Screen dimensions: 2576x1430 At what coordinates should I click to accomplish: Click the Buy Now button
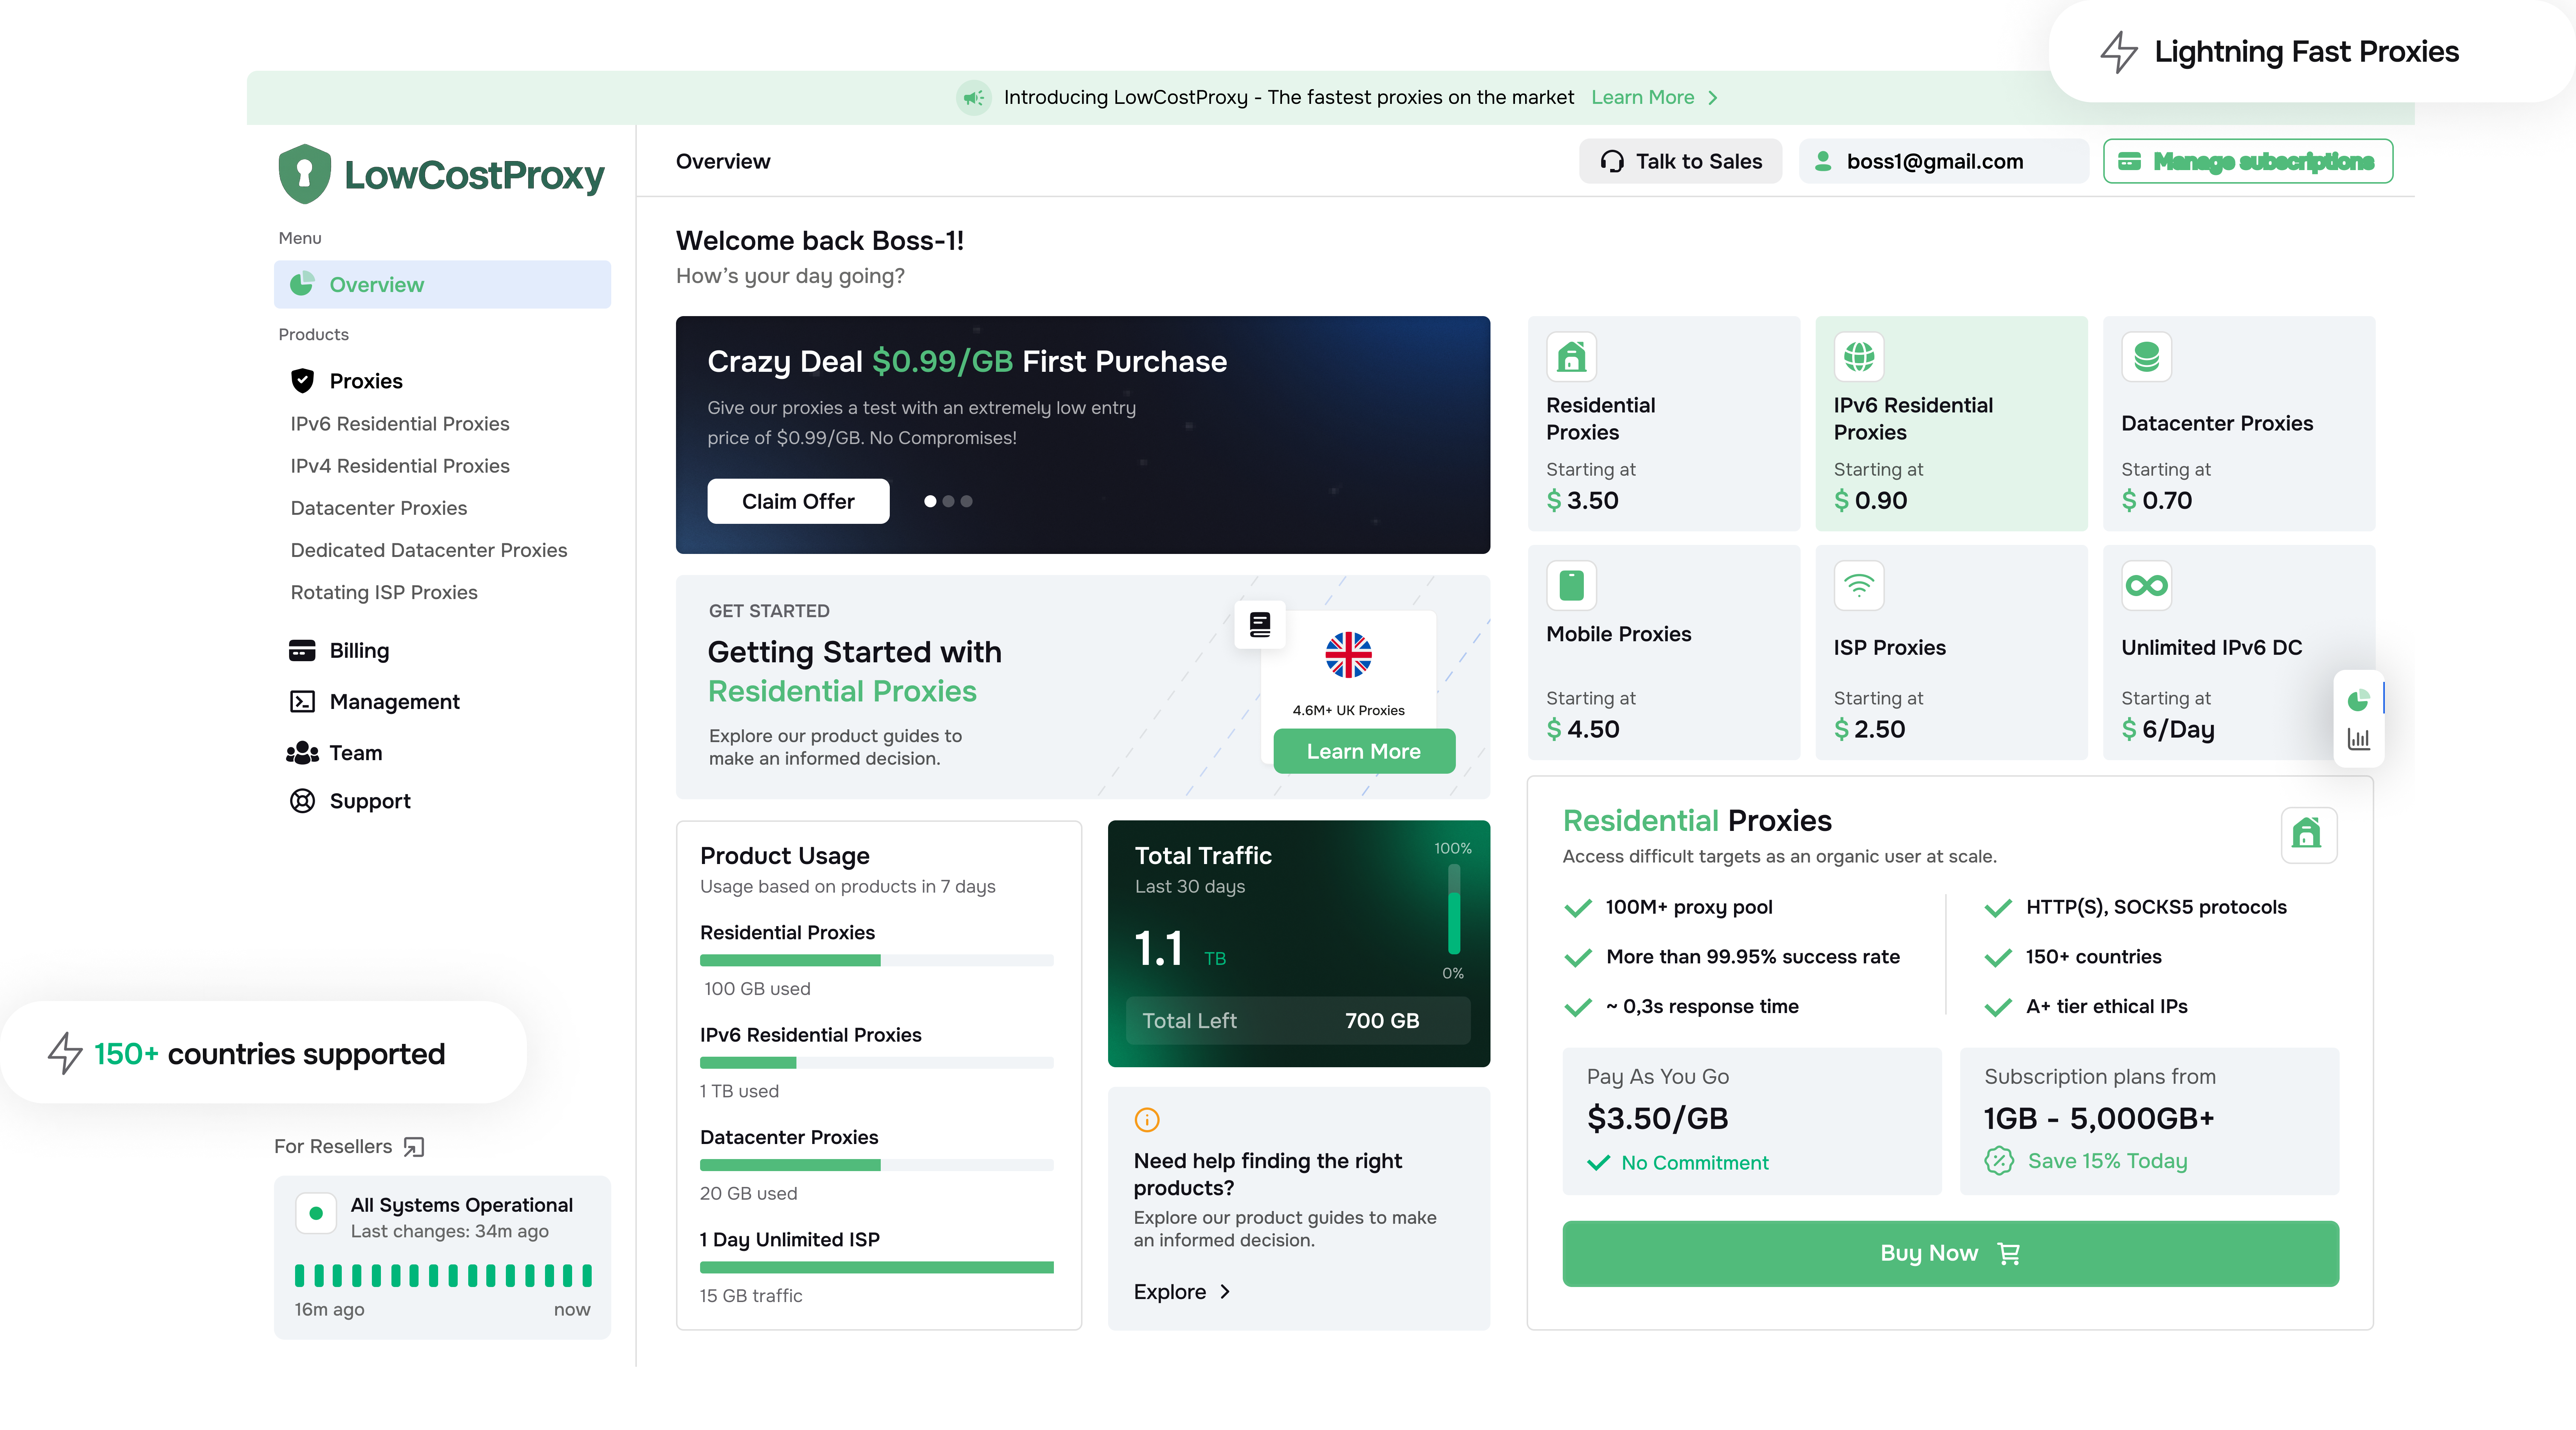tap(1950, 1253)
